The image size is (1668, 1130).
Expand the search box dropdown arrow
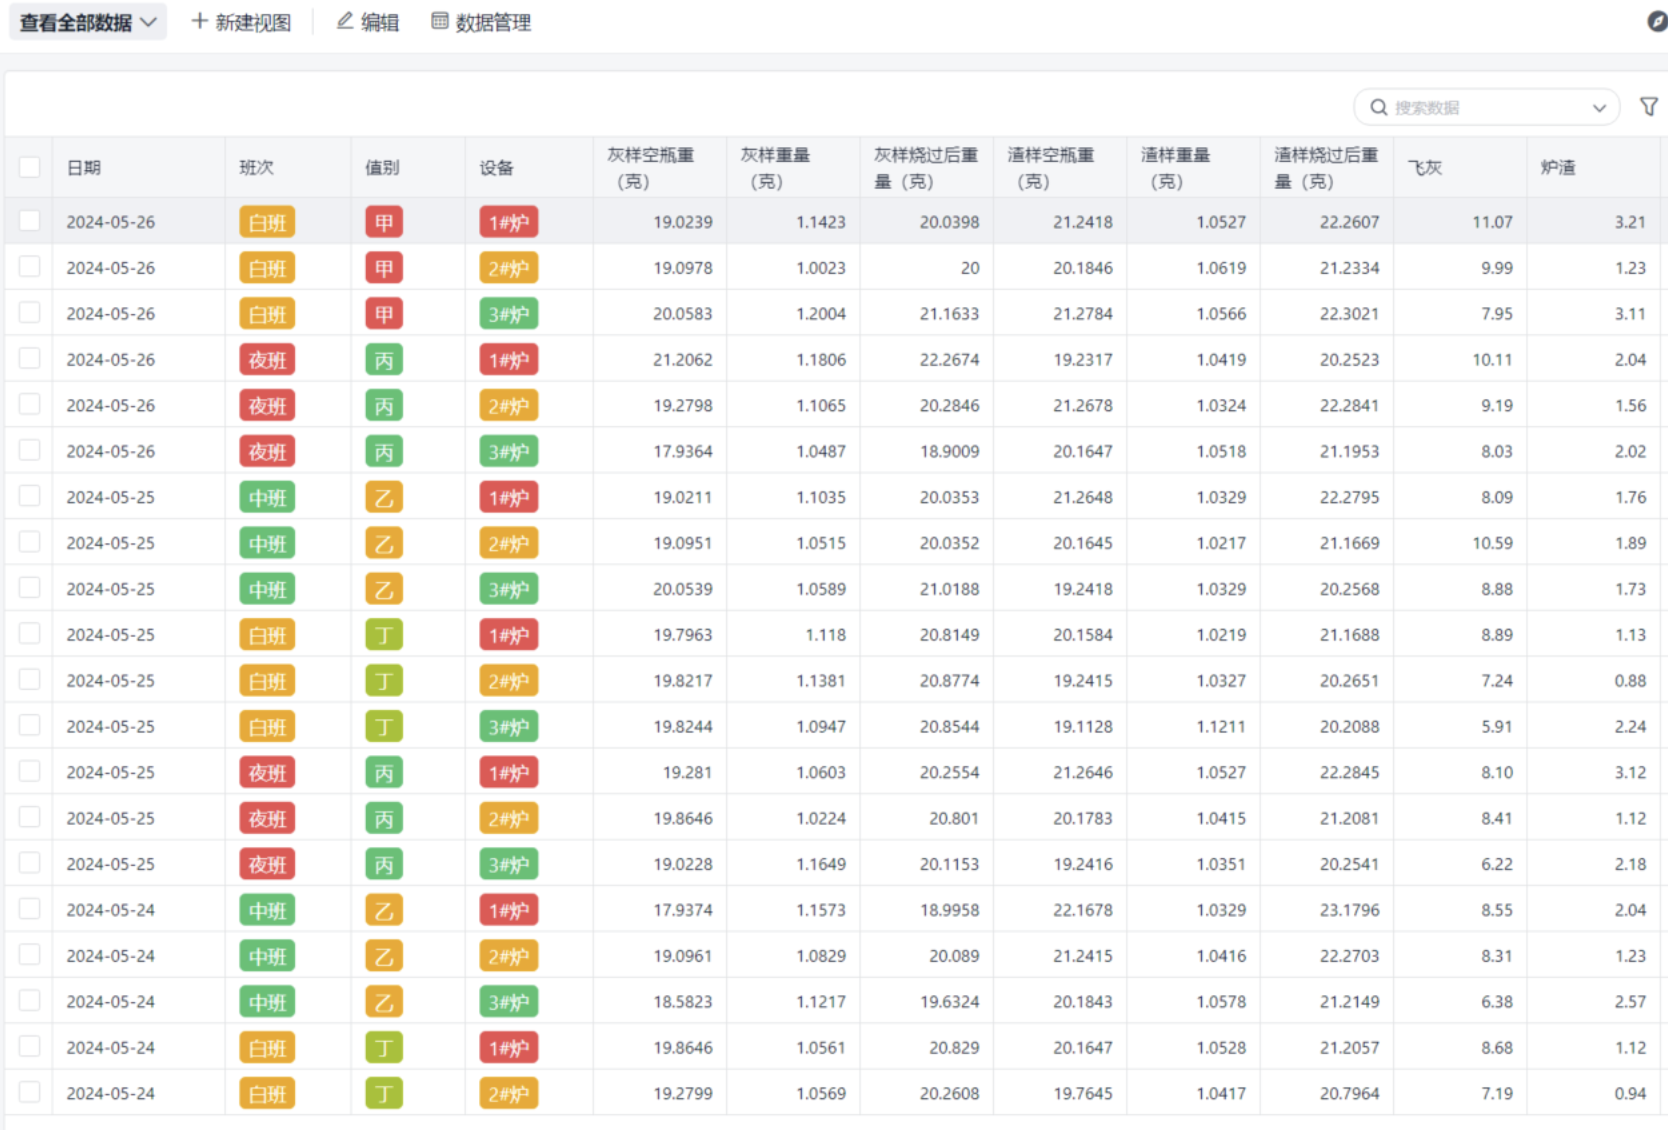pyautogui.click(x=1599, y=108)
